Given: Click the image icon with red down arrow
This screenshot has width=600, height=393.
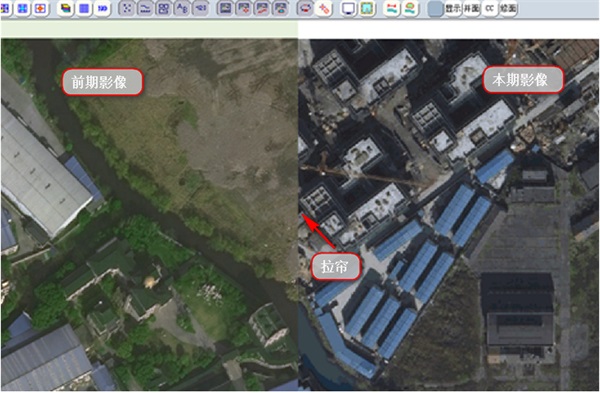Looking at the screenshot, I should tap(243, 8).
